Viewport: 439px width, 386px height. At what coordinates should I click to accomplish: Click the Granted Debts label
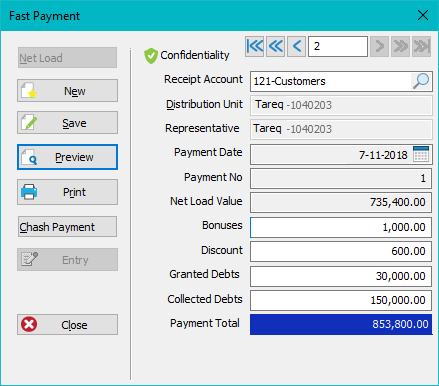[204, 274]
